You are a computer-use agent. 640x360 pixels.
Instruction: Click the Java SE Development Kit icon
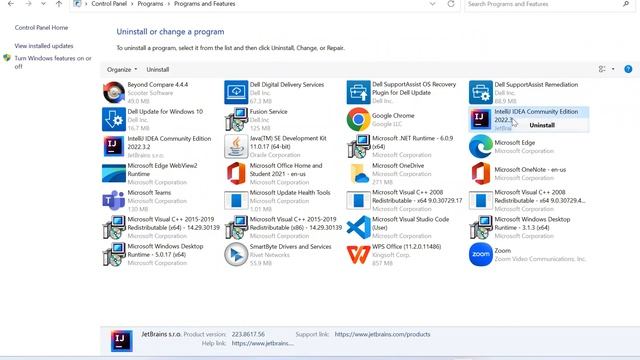(x=236, y=146)
